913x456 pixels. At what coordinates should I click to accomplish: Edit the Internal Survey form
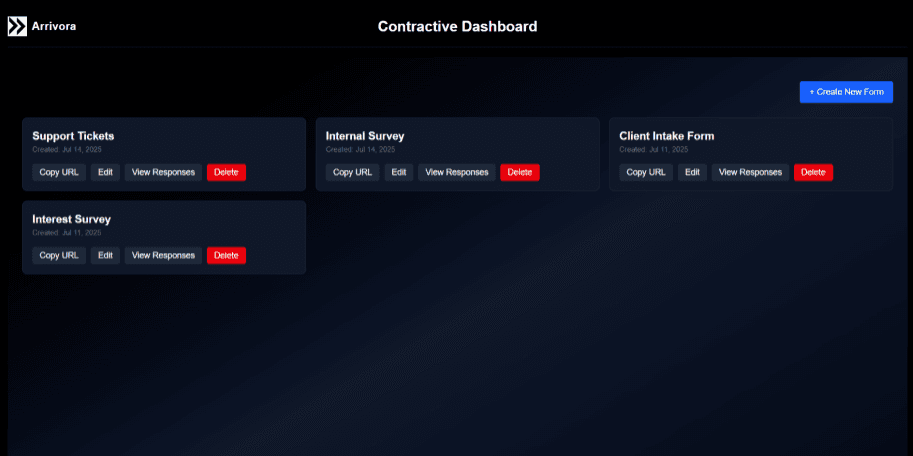tap(399, 172)
